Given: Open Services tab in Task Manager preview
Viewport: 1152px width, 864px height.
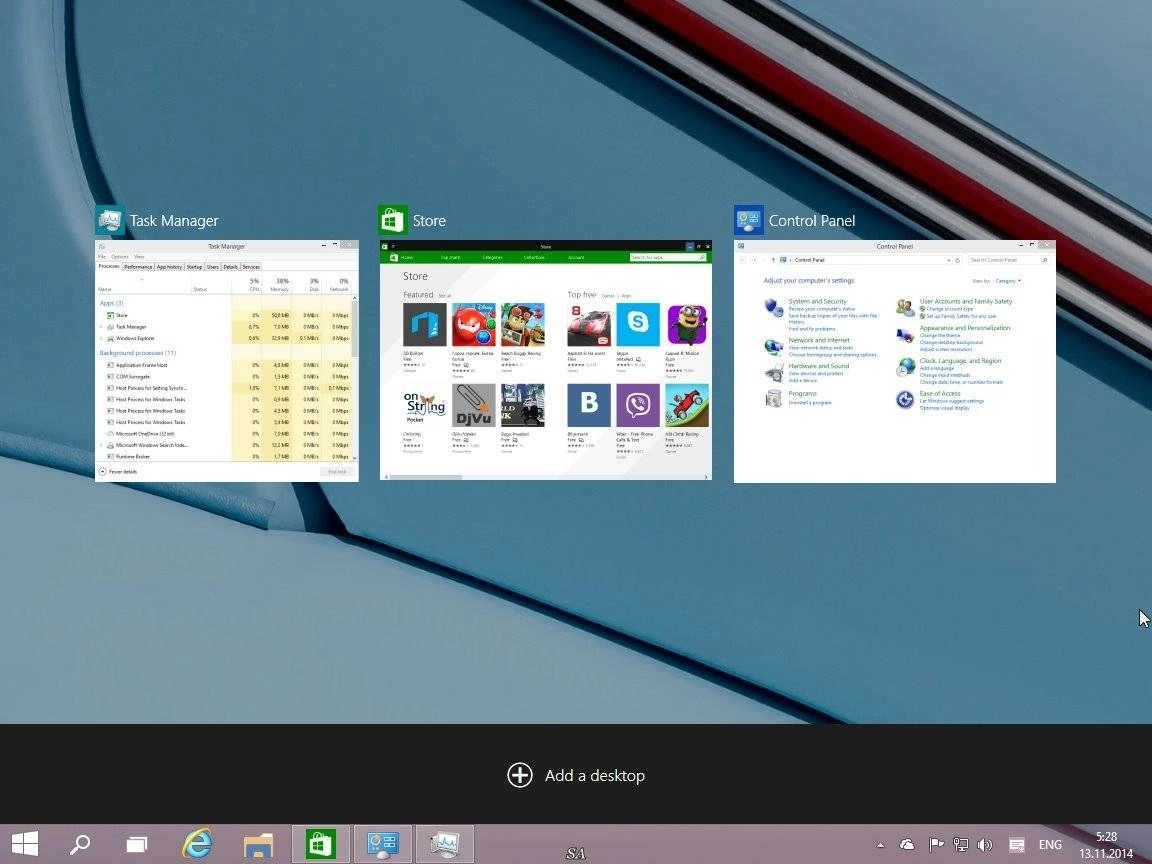Looking at the screenshot, I should pyautogui.click(x=251, y=267).
